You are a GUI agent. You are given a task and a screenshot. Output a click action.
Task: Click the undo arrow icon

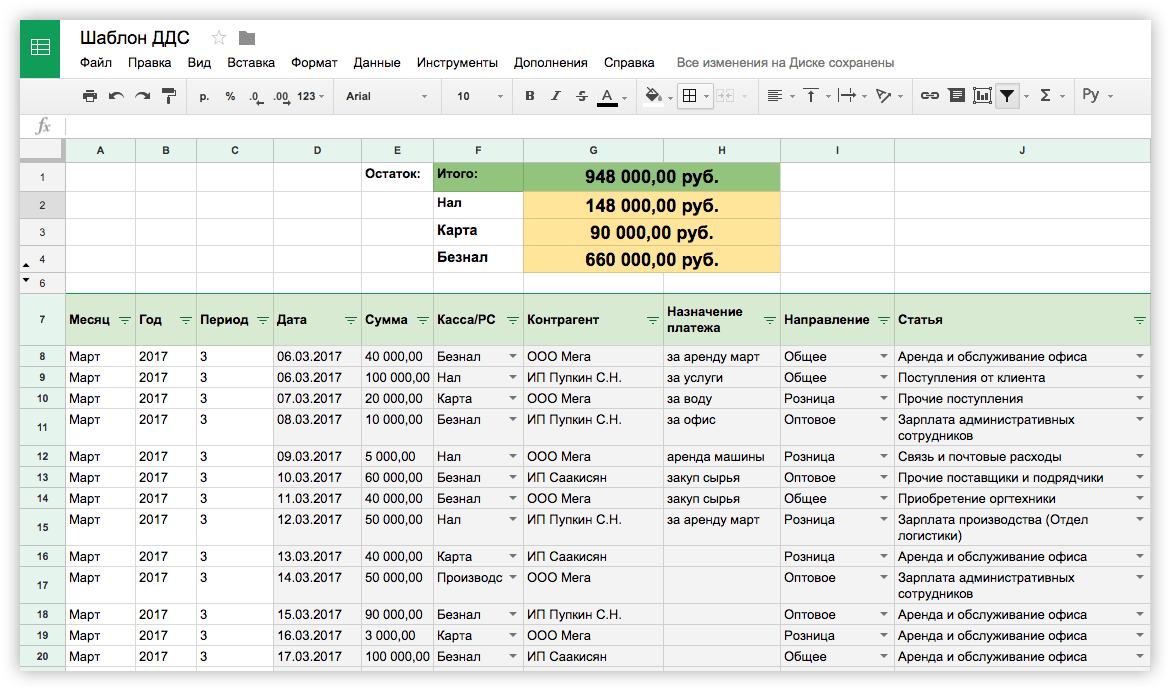[116, 96]
